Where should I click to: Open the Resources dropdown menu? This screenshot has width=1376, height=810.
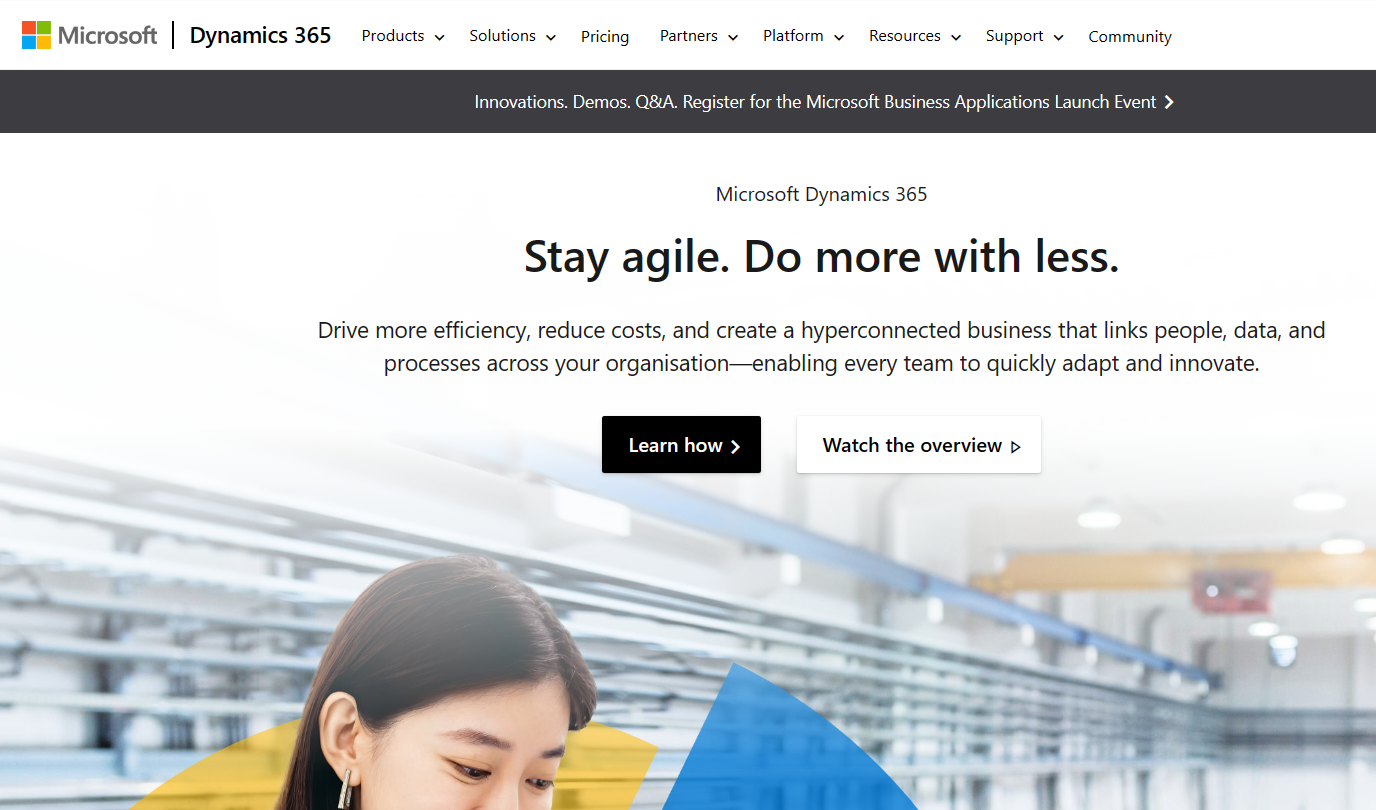point(904,35)
